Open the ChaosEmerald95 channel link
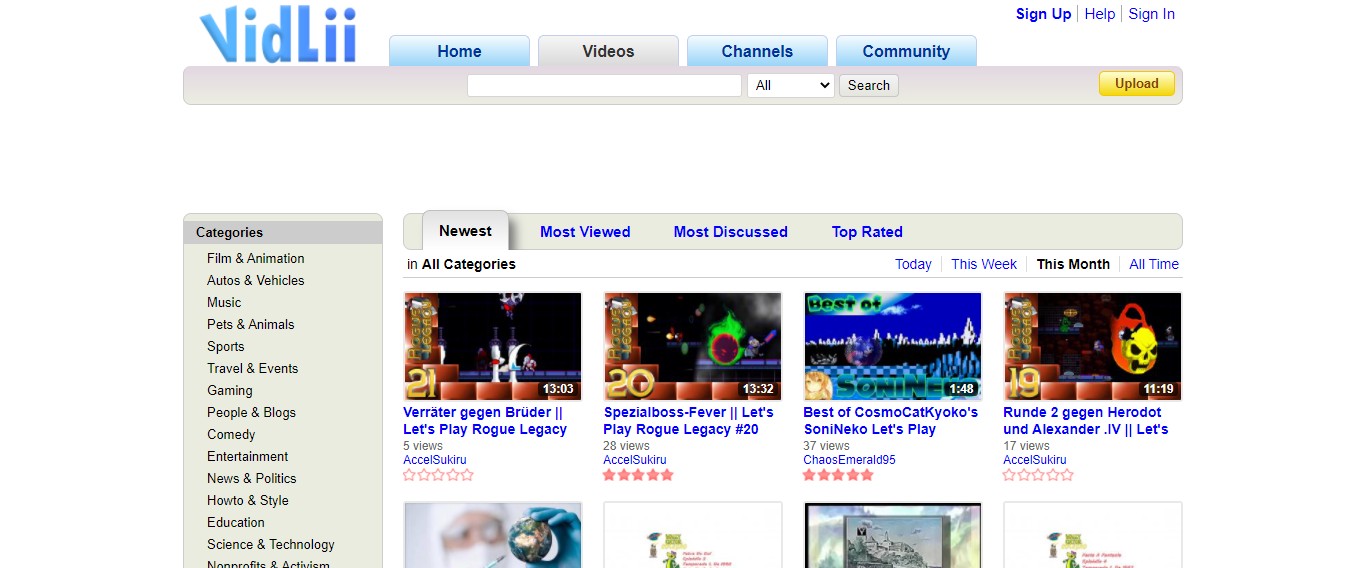1366x568 pixels. click(x=849, y=460)
